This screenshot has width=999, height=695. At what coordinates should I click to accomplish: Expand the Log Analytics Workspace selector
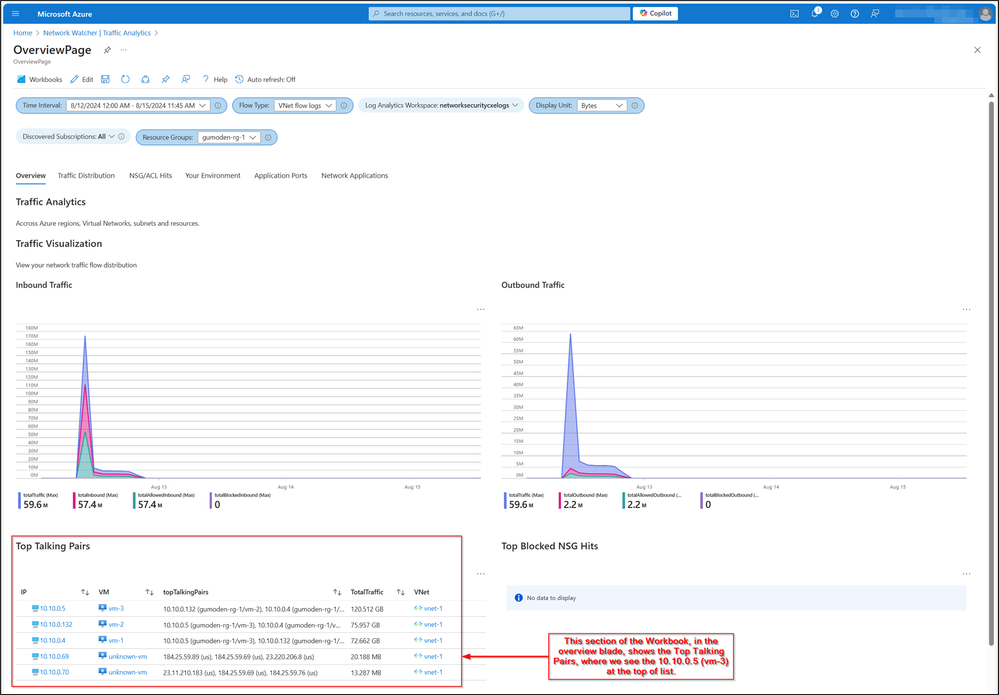pos(442,106)
